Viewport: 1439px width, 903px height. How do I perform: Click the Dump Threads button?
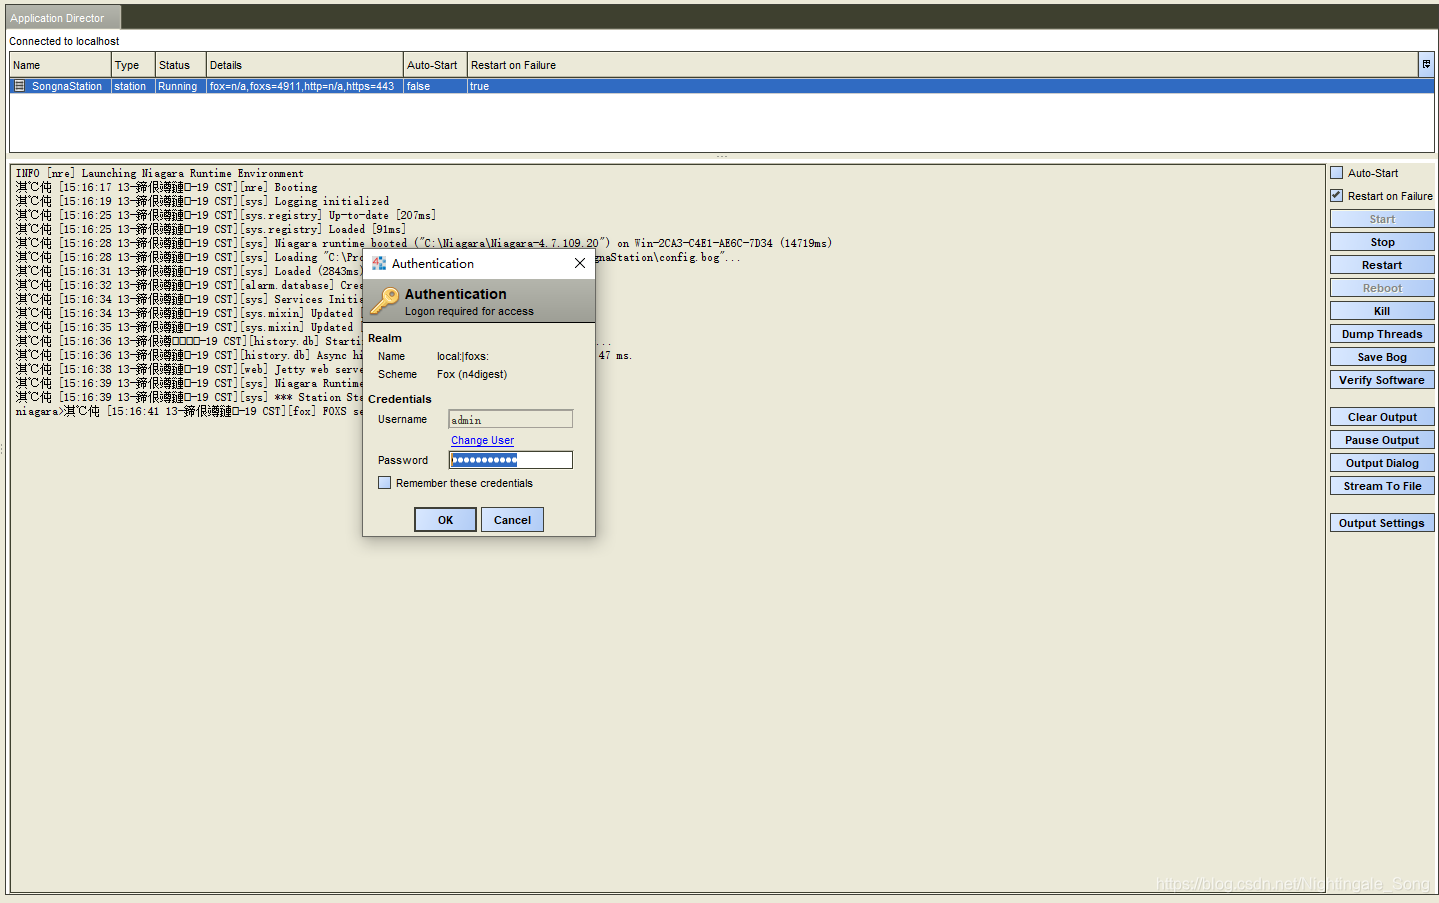pyautogui.click(x=1382, y=334)
